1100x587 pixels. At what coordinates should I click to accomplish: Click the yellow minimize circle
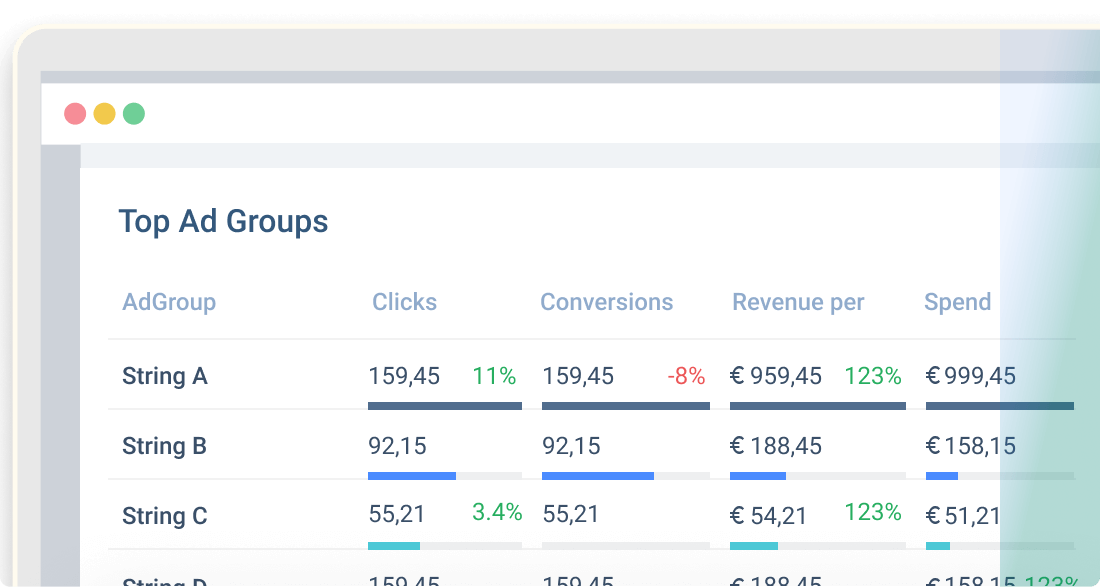105,113
